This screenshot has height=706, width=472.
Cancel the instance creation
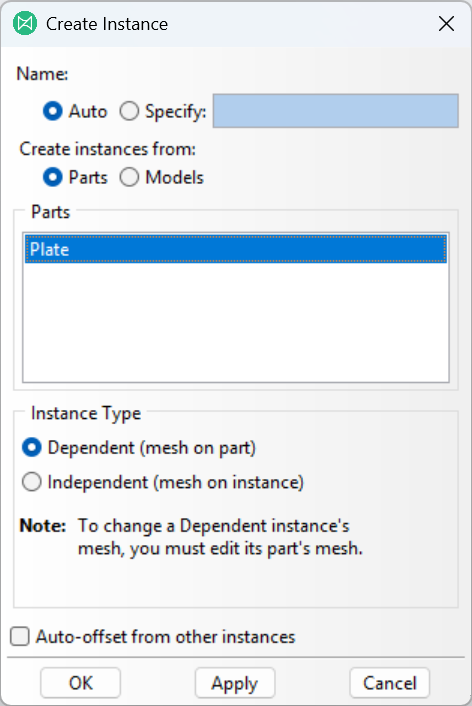tap(390, 683)
